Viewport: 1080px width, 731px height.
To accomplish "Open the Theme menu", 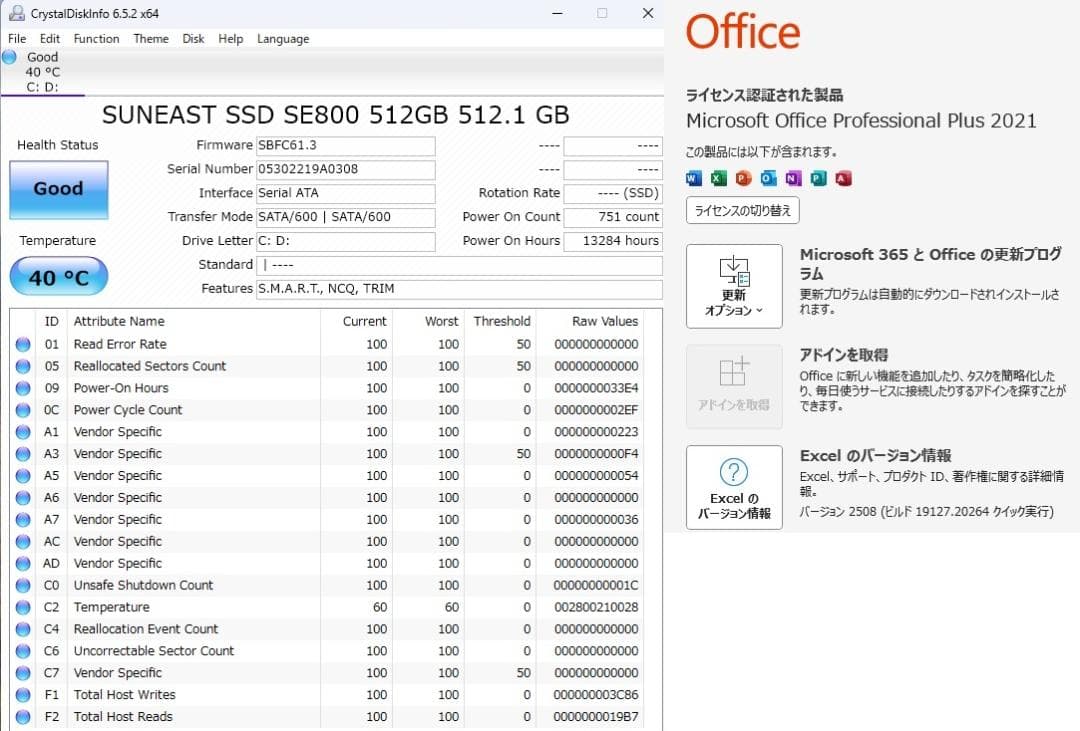I will 150,38.
